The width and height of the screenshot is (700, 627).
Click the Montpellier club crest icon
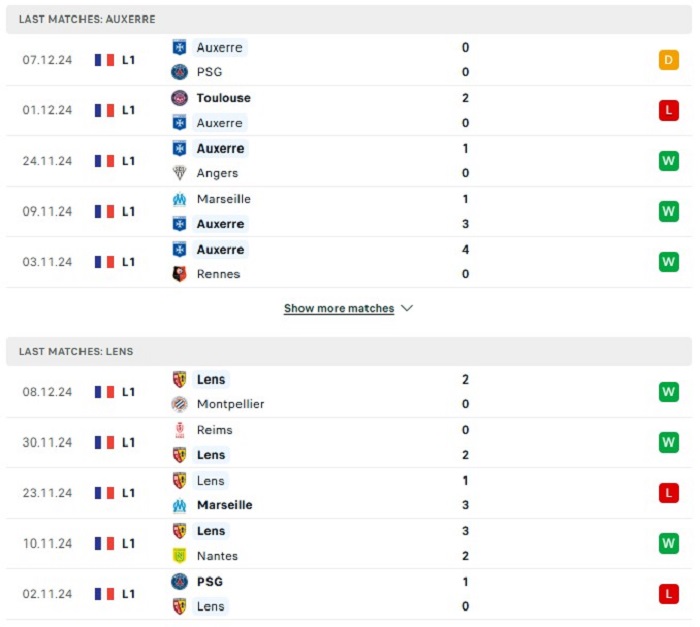click(x=179, y=404)
